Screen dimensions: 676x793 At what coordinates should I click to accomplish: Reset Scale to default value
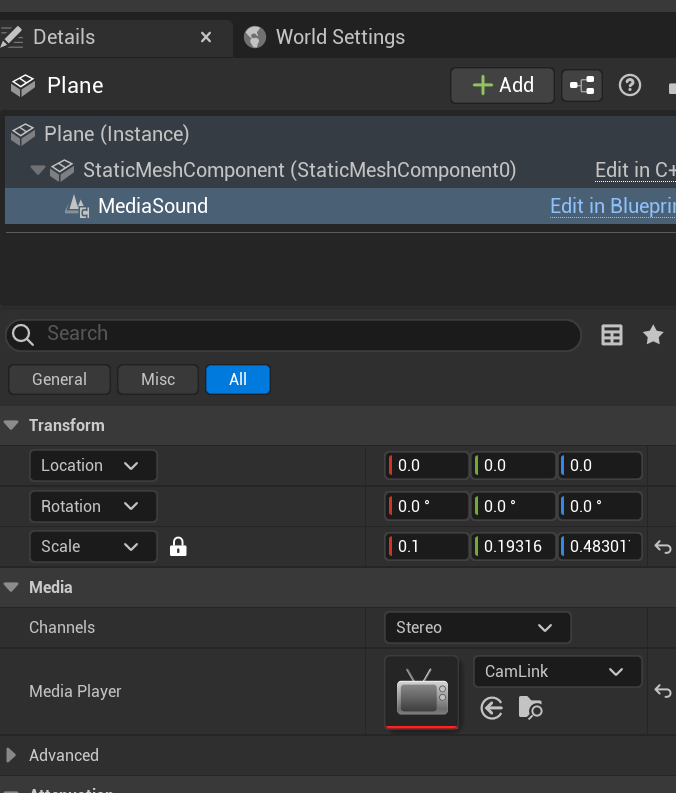tap(662, 547)
